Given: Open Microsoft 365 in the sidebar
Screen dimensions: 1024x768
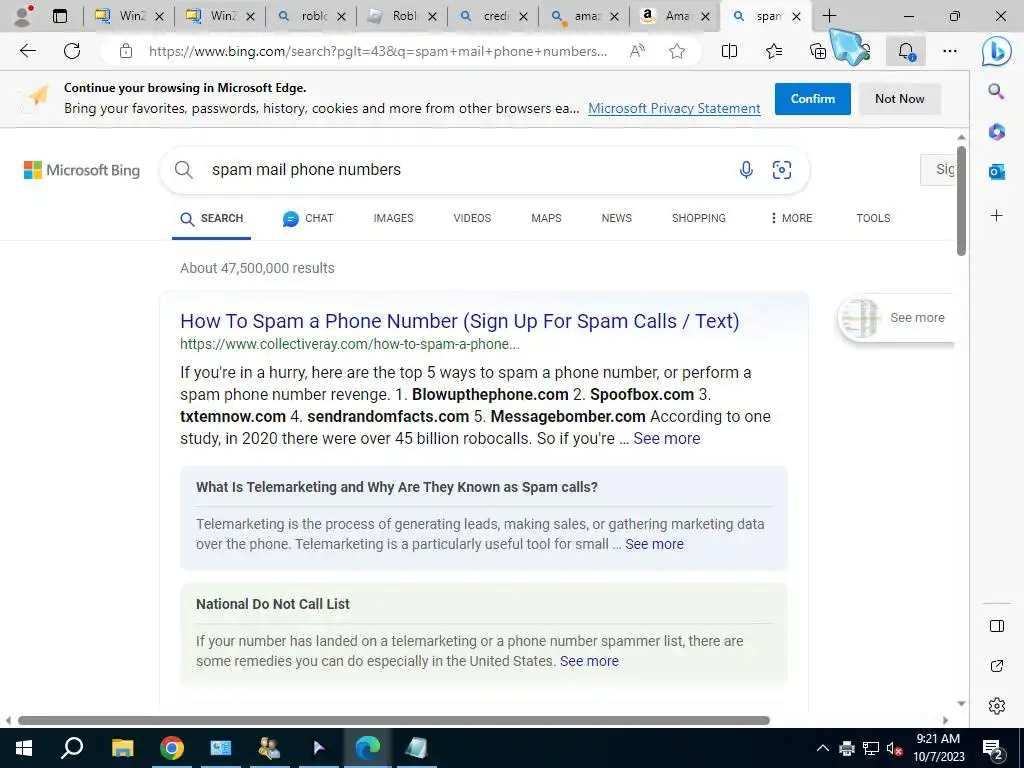Looking at the screenshot, I should (x=996, y=132).
